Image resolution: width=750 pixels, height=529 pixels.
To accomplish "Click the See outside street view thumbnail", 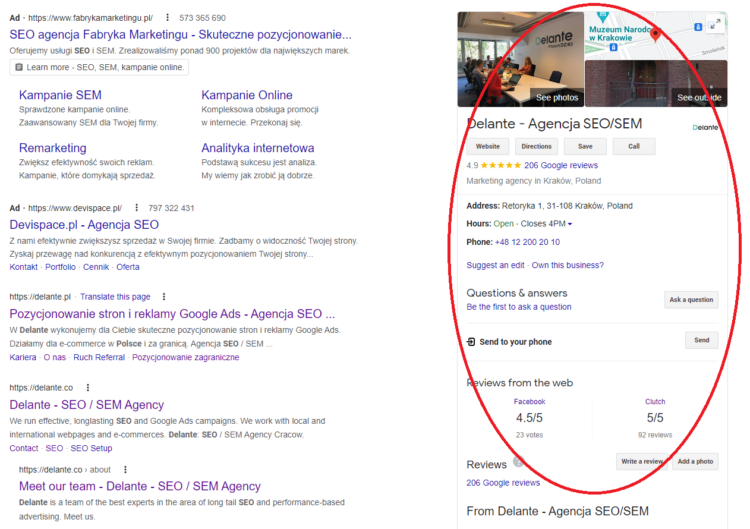I will [x=656, y=84].
